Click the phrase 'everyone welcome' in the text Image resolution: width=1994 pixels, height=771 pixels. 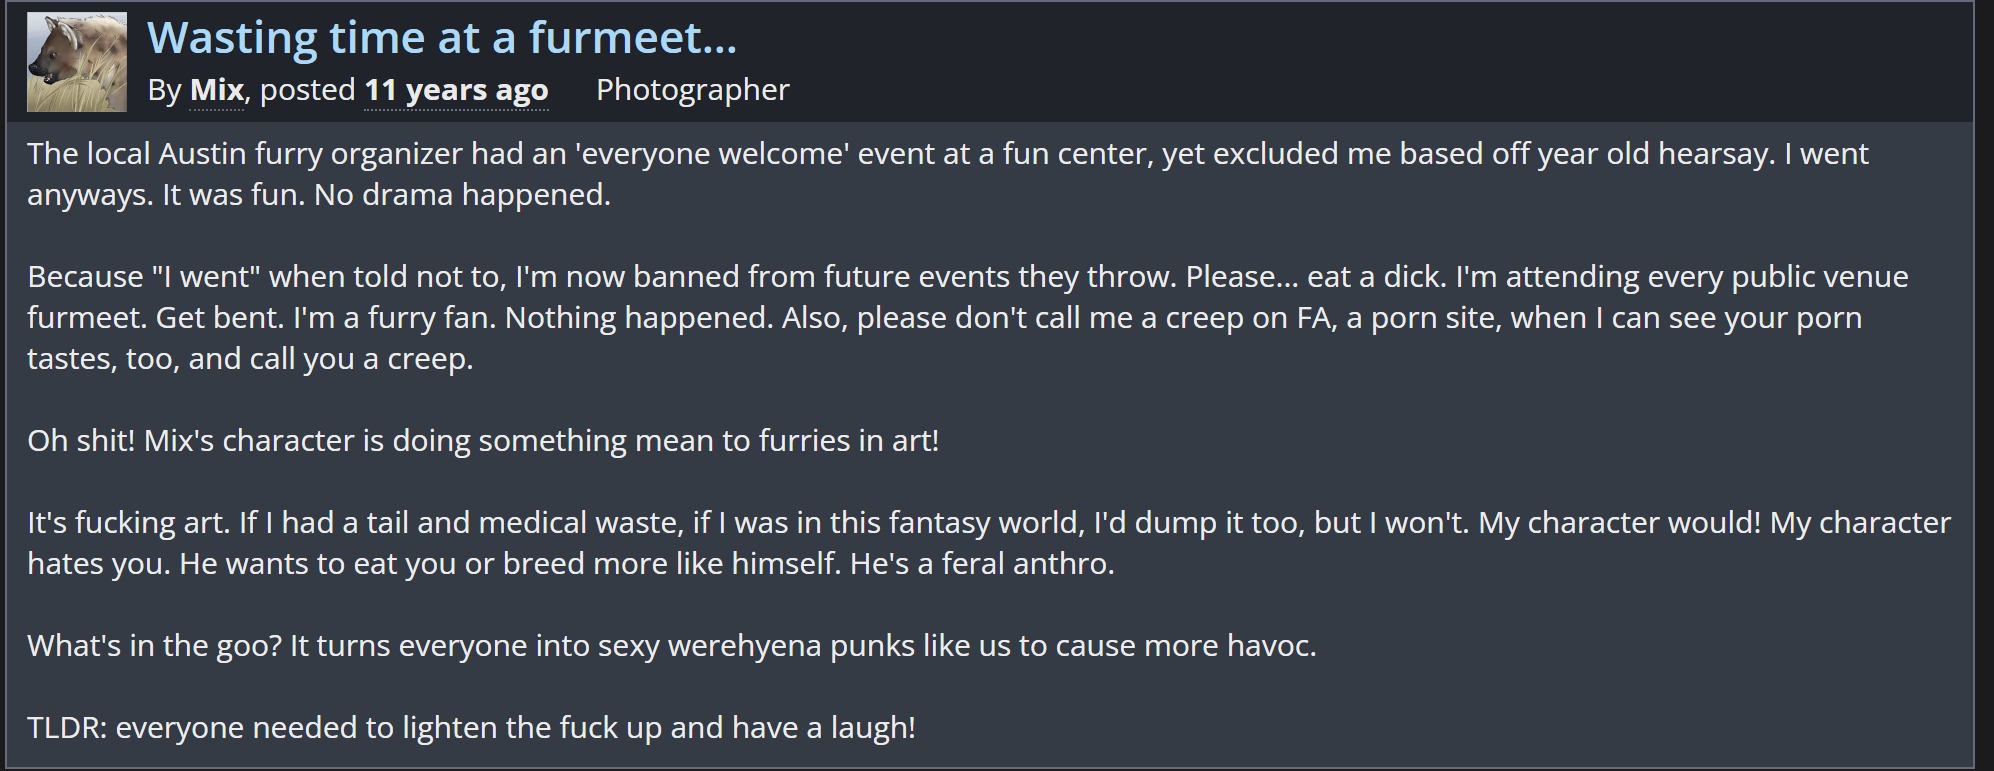coord(709,153)
